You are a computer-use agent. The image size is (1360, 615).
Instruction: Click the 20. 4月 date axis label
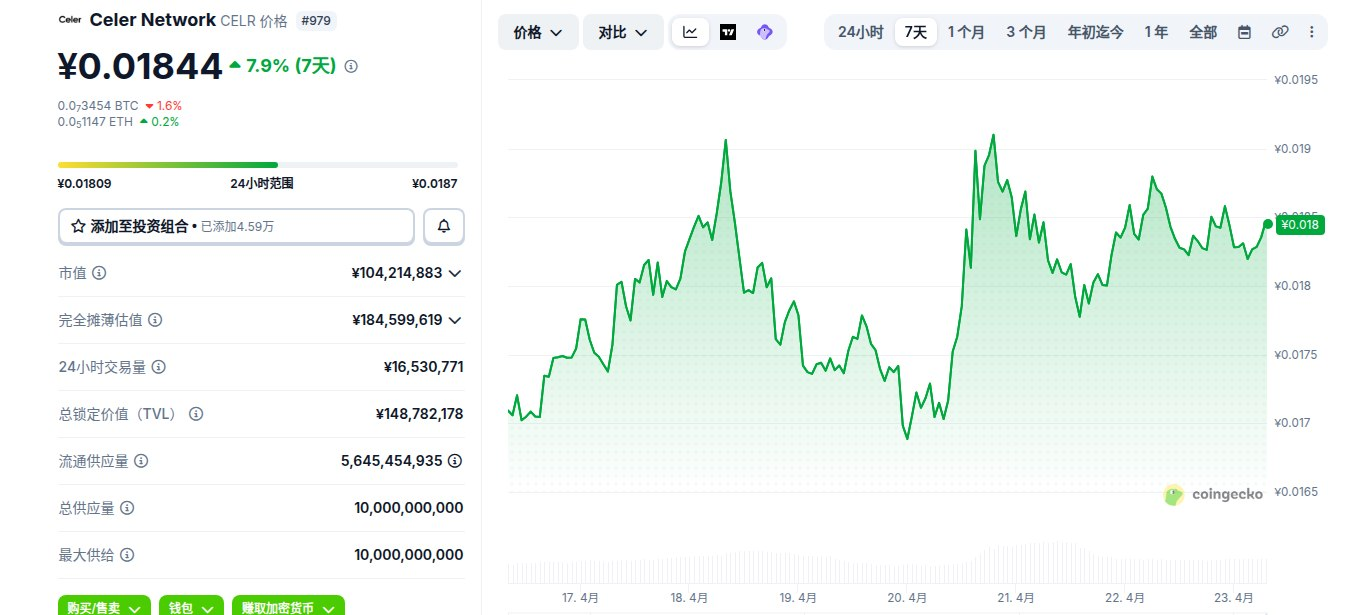[x=906, y=598]
